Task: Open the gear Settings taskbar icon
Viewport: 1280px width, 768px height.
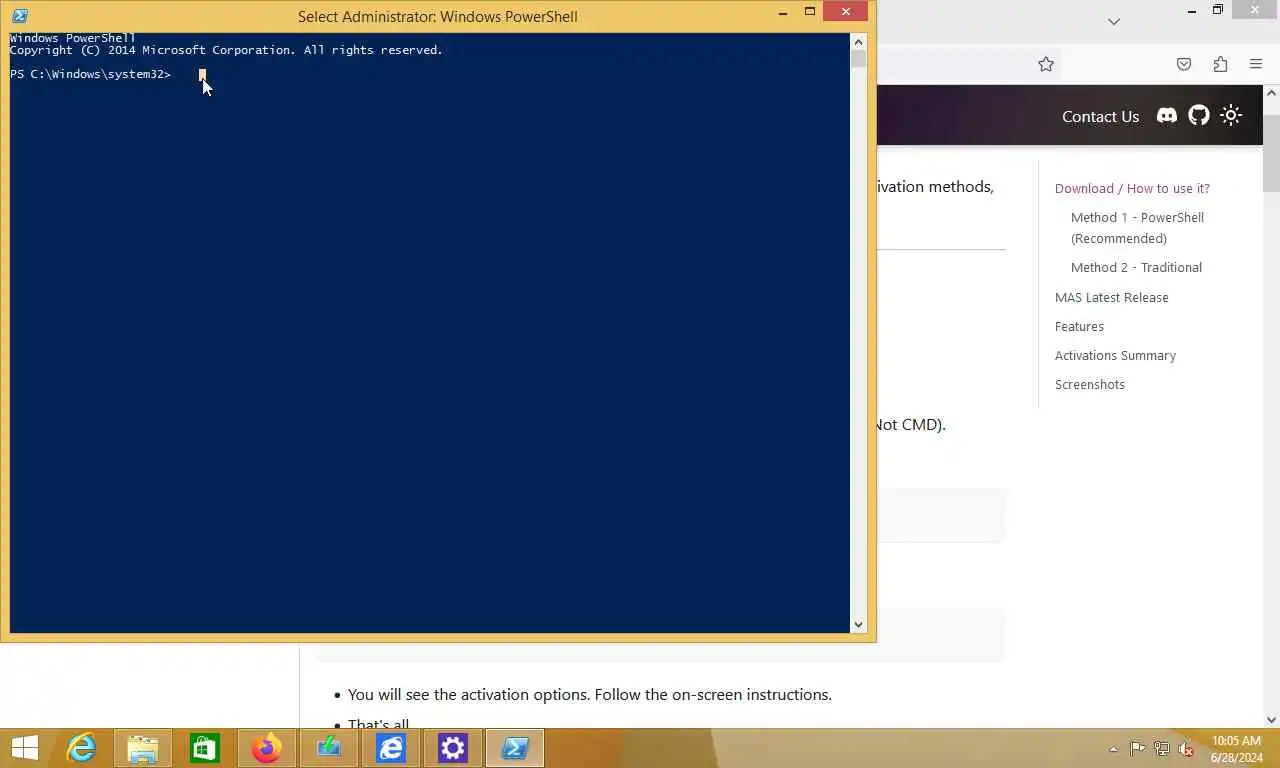Action: 453,748
